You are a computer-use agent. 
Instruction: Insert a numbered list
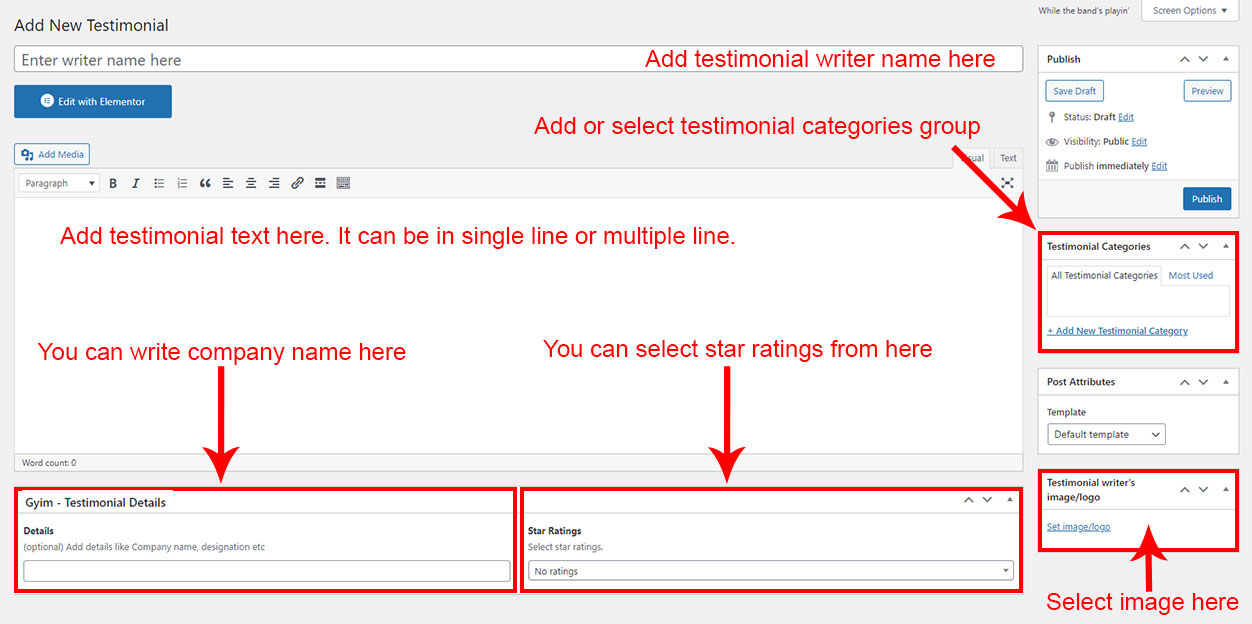[x=182, y=184]
